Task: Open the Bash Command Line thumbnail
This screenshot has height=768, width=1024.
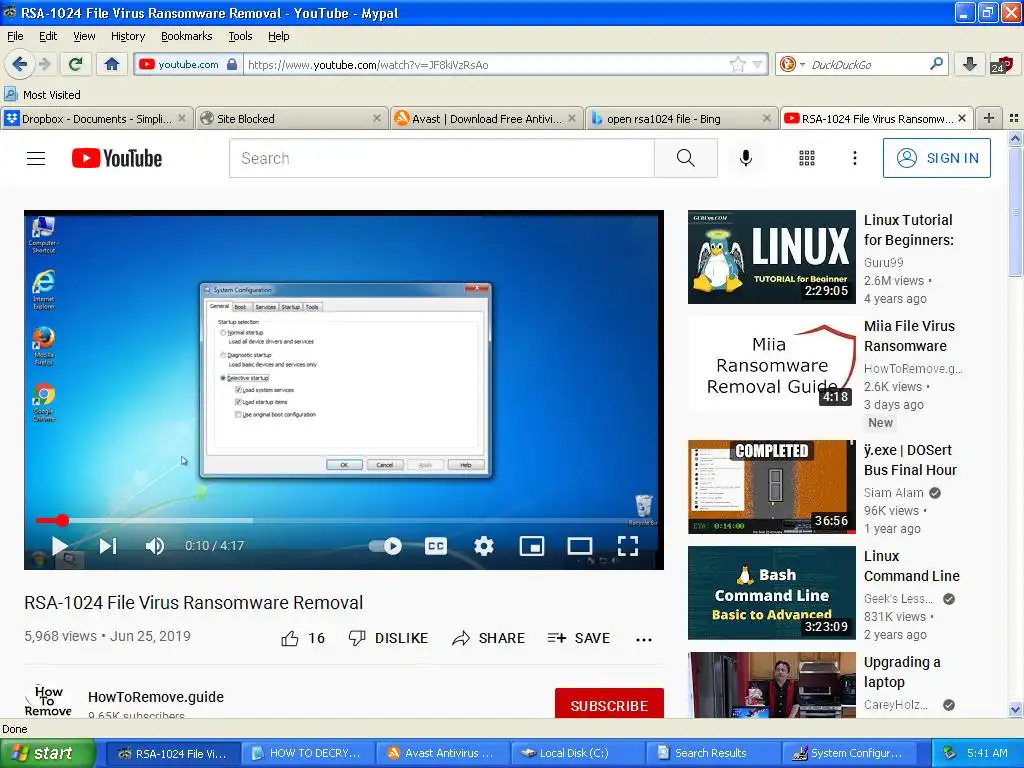Action: click(771, 593)
